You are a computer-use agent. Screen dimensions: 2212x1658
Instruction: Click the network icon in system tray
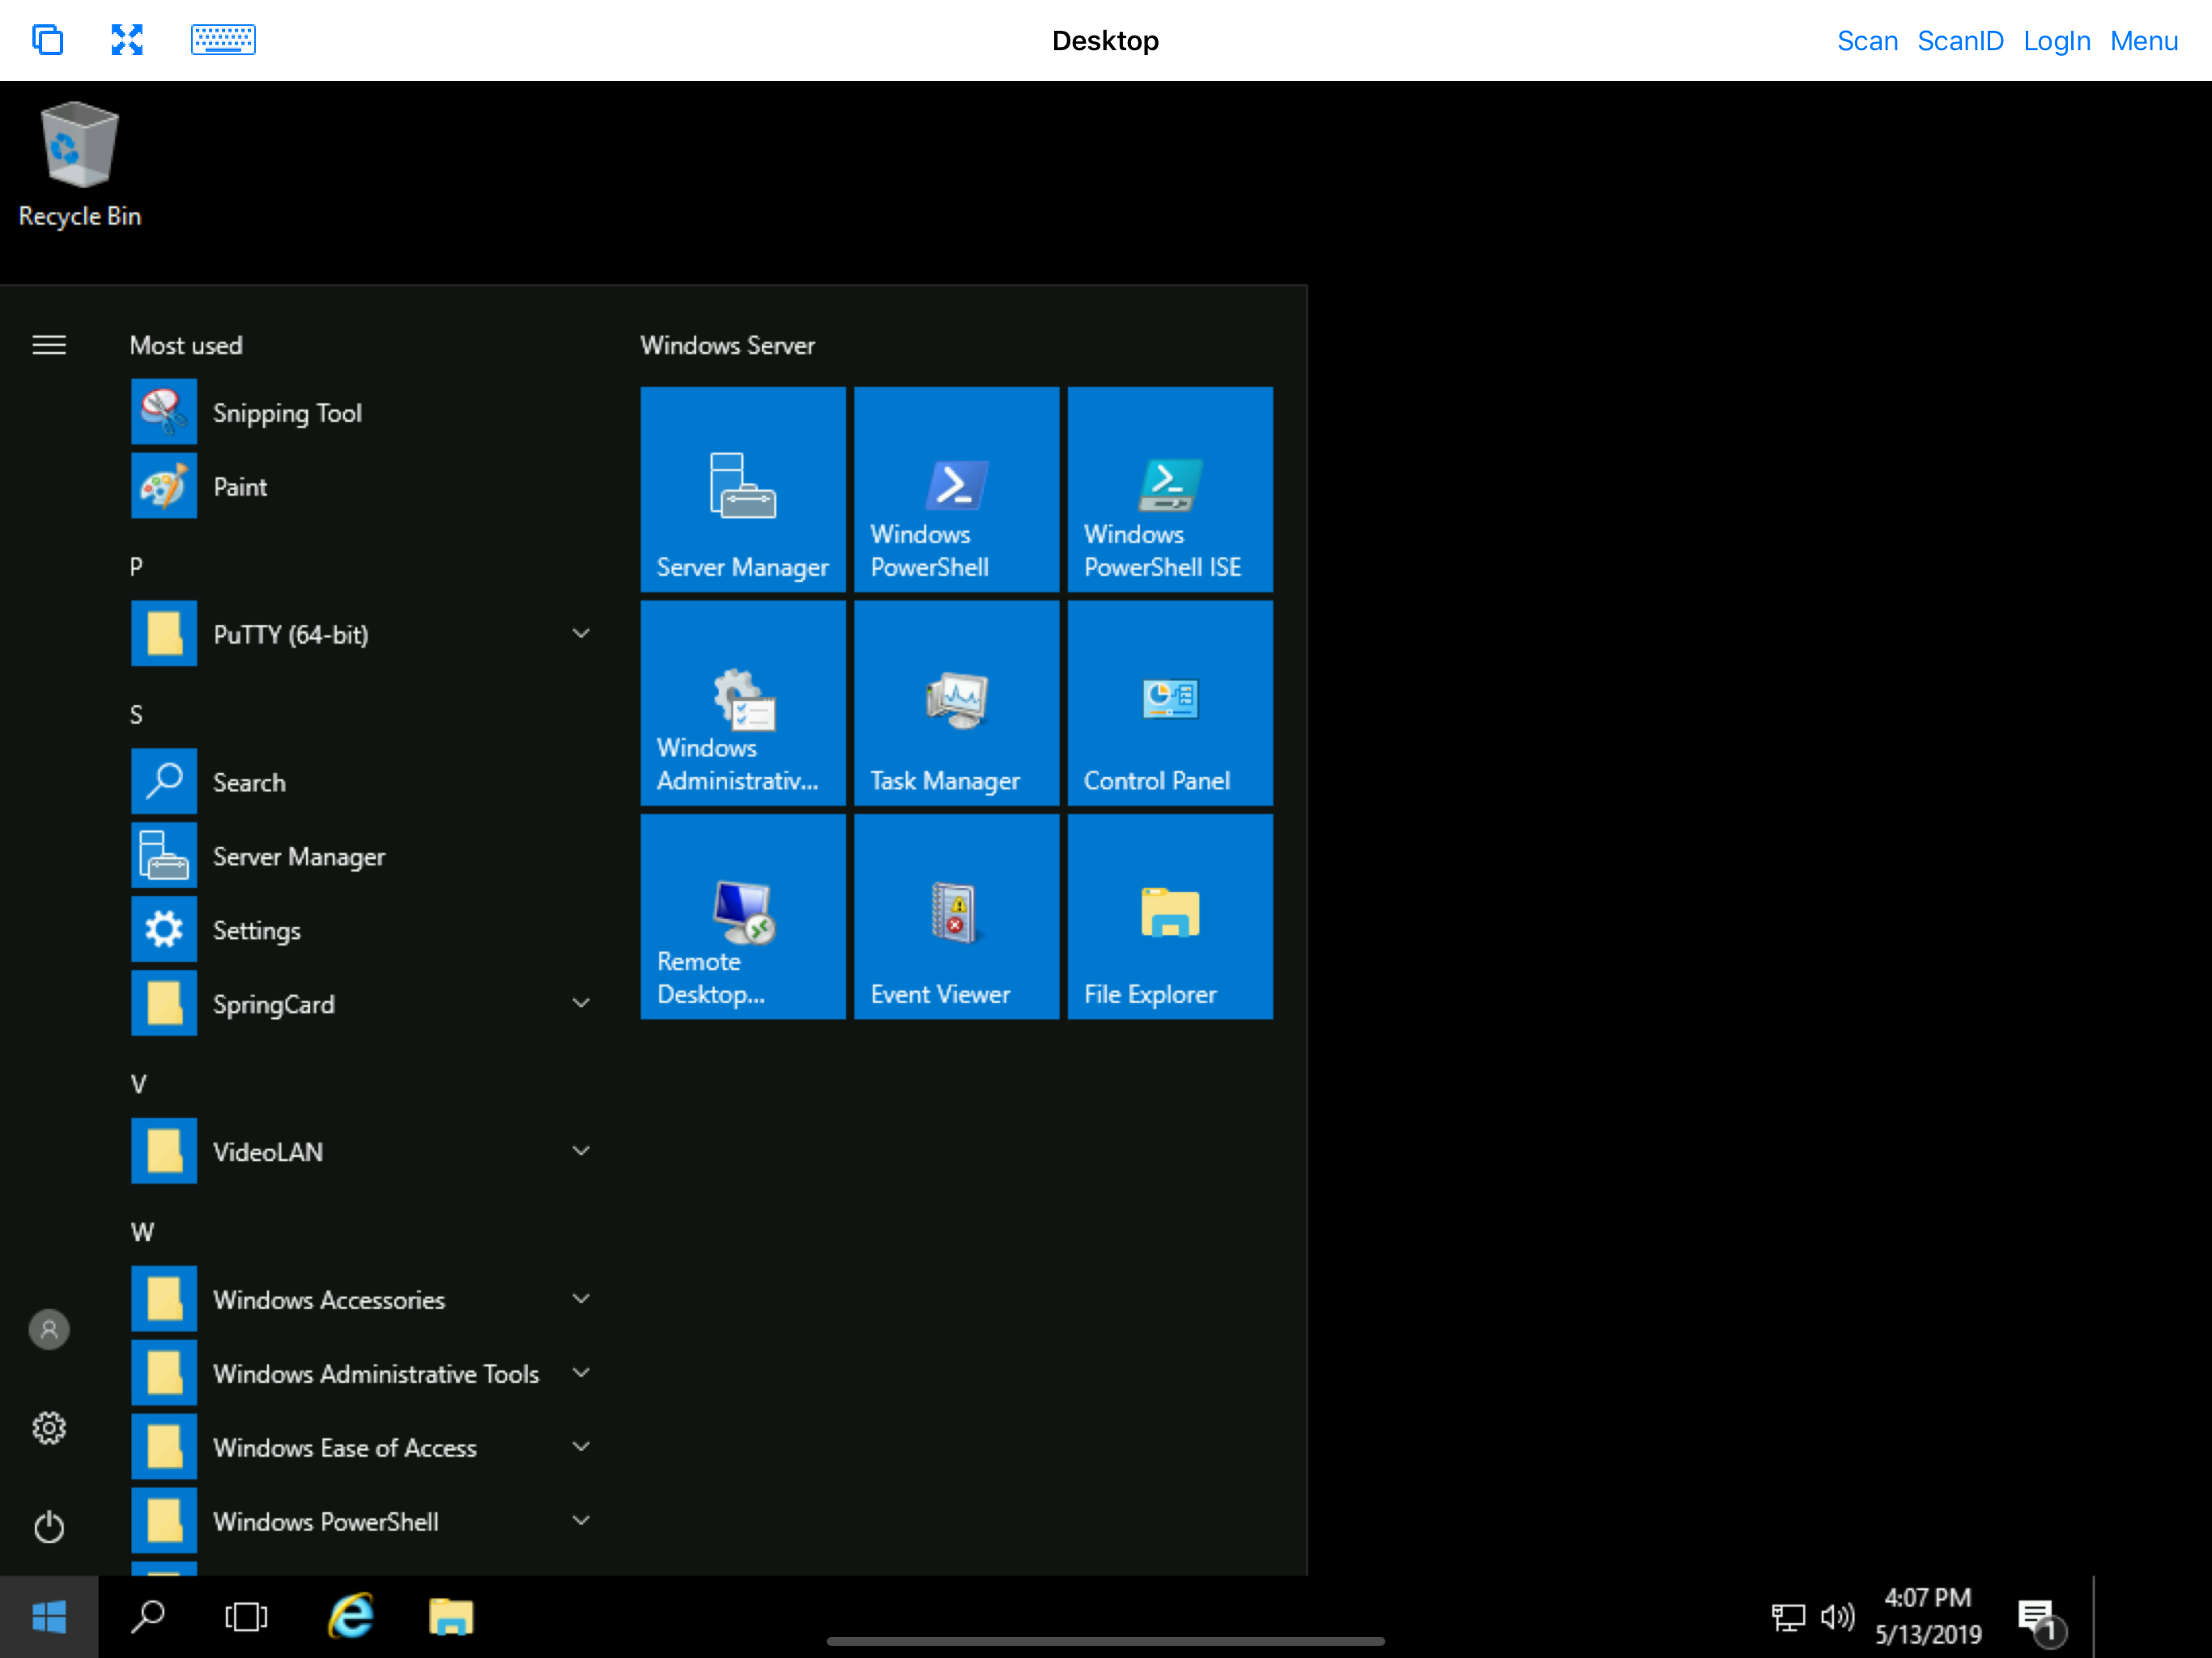(x=1788, y=1617)
